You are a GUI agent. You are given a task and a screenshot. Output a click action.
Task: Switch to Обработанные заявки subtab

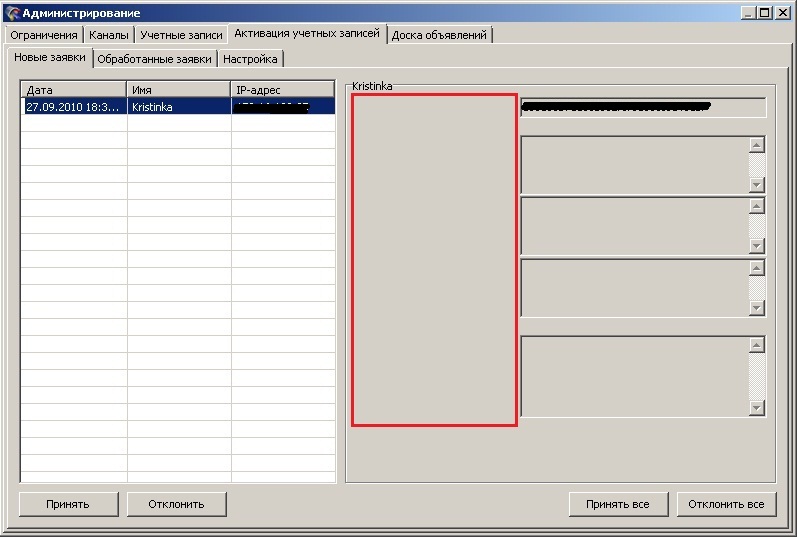pyautogui.click(x=154, y=59)
